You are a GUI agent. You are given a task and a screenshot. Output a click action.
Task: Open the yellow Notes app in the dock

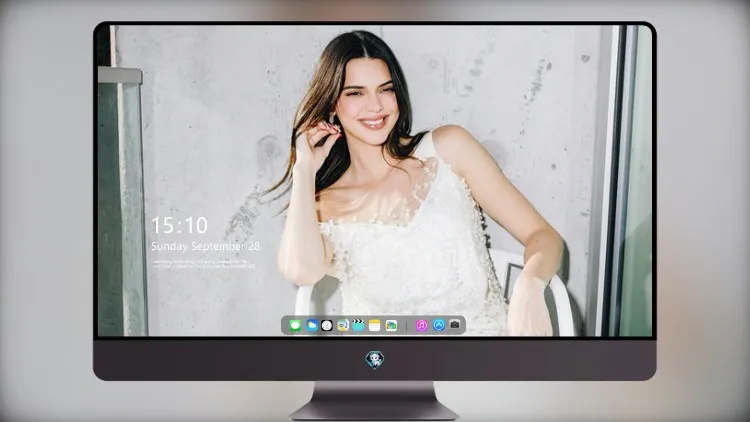(375, 325)
